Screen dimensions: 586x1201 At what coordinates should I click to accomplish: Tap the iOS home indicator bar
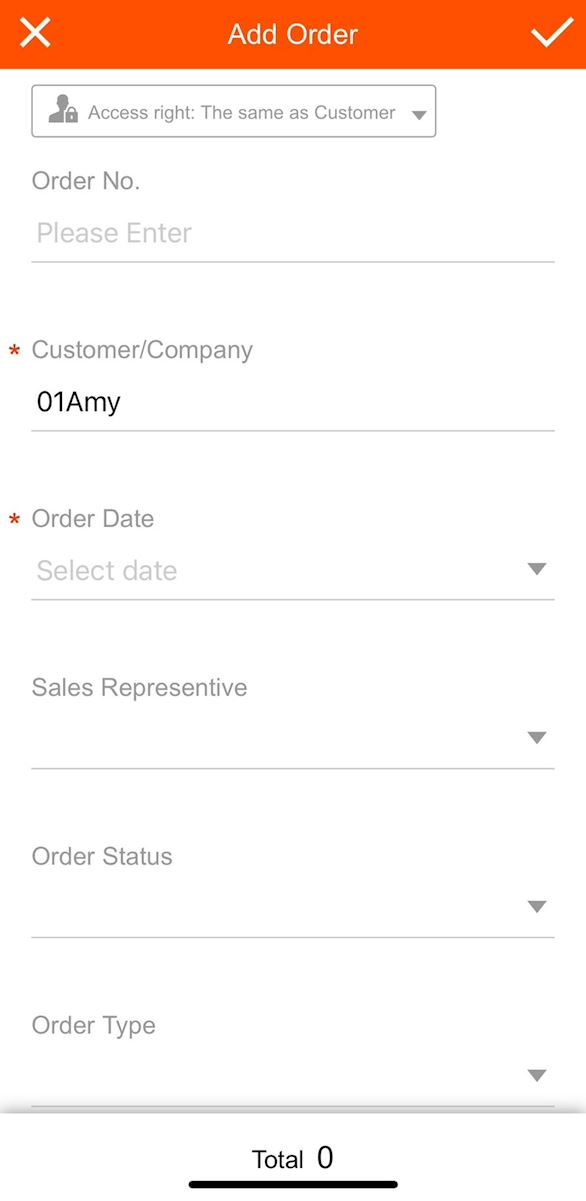tap(293, 1185)
